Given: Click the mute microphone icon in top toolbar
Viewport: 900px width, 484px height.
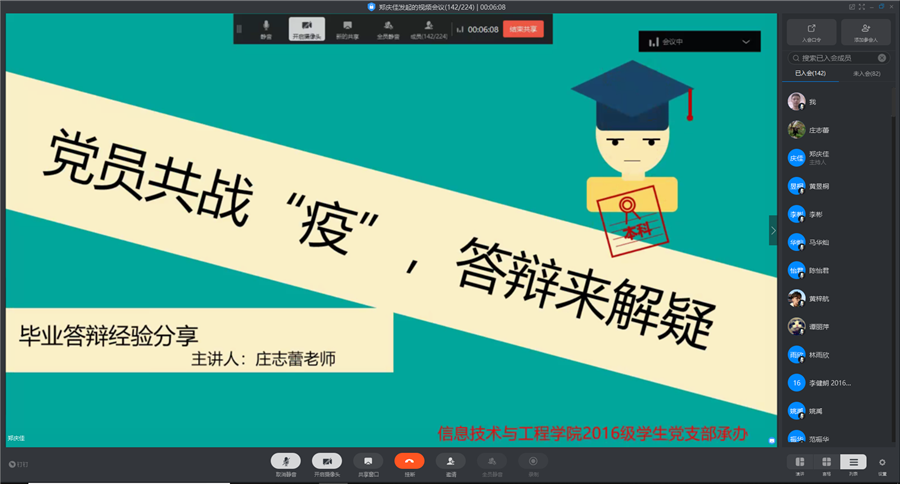Looking at the screenshot, I should 266,28.
